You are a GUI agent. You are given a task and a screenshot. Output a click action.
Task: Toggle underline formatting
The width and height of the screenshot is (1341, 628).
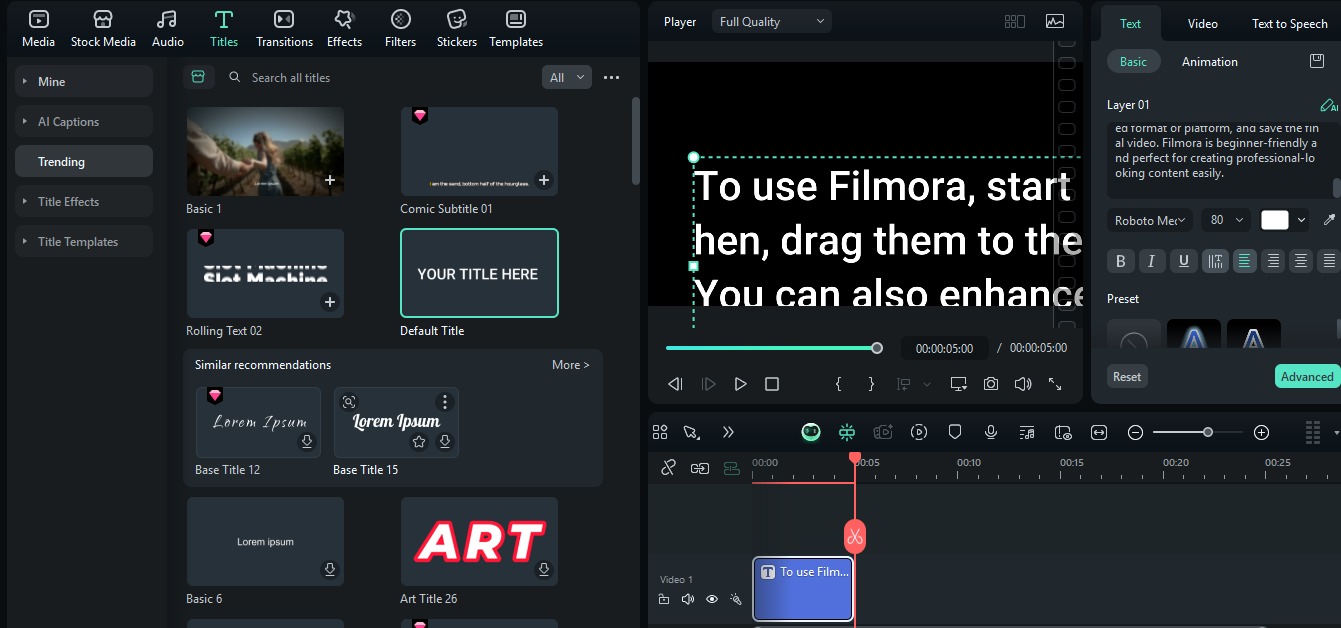(x=1184, y=262)
